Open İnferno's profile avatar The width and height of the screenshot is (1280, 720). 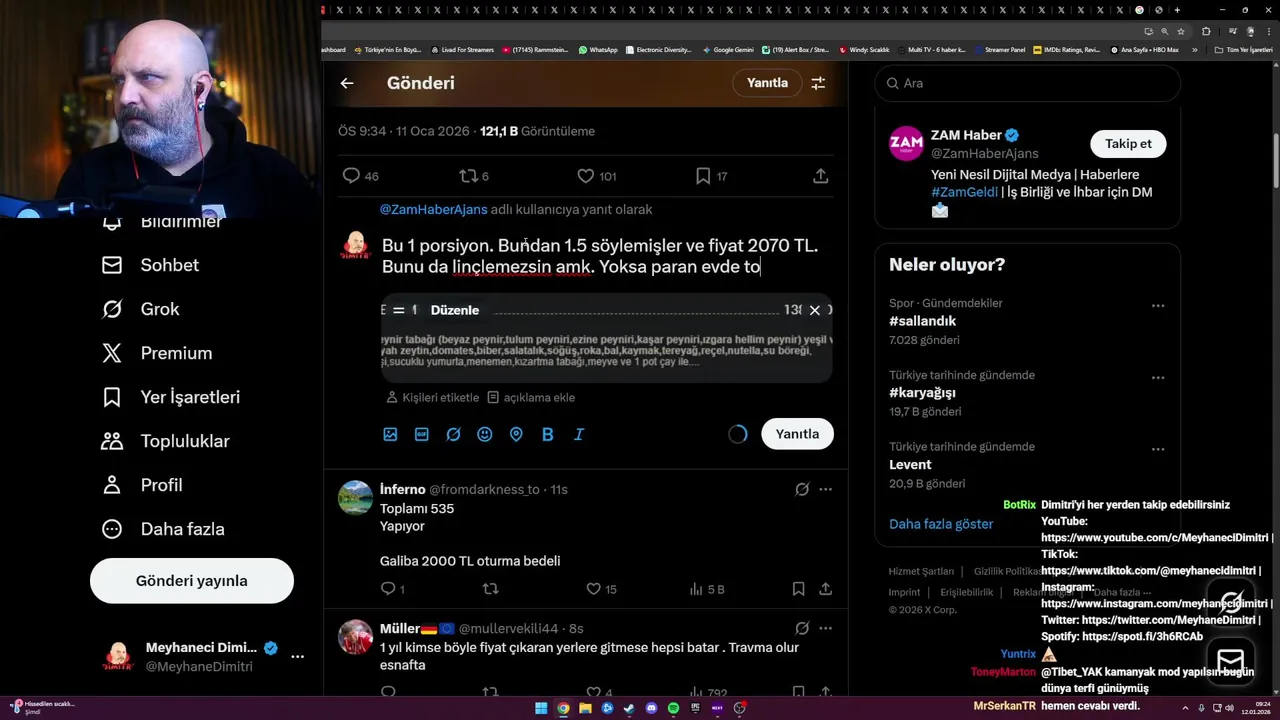tap(355, 497)
